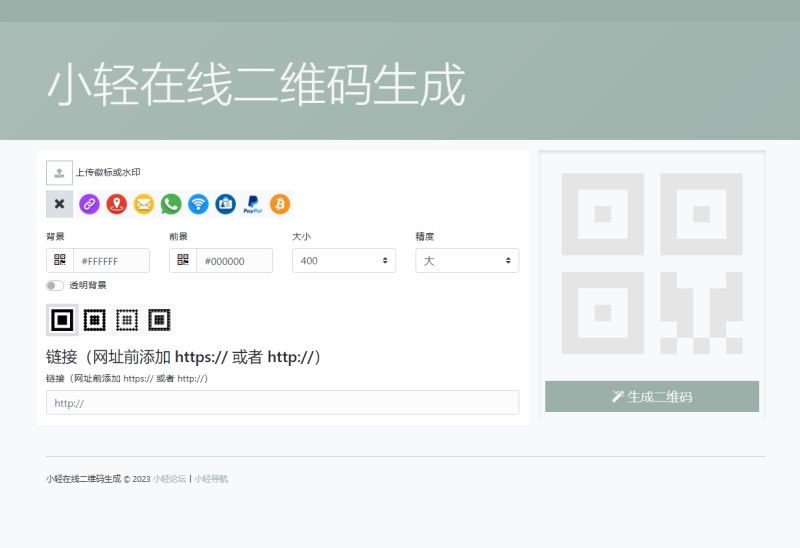Click the 小轻在线二维码生成 page title

point(256,84)
